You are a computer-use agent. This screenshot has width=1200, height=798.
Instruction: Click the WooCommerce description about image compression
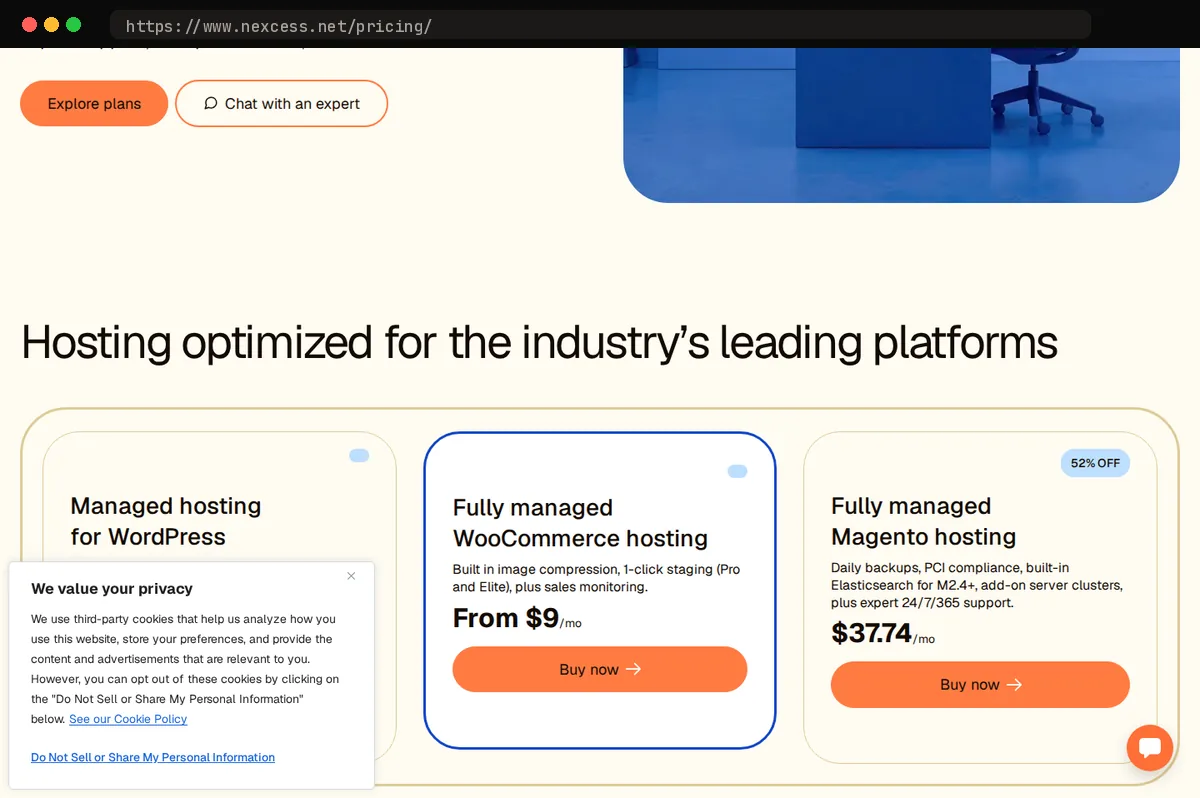pyautogui.click(x=597, y=578)
